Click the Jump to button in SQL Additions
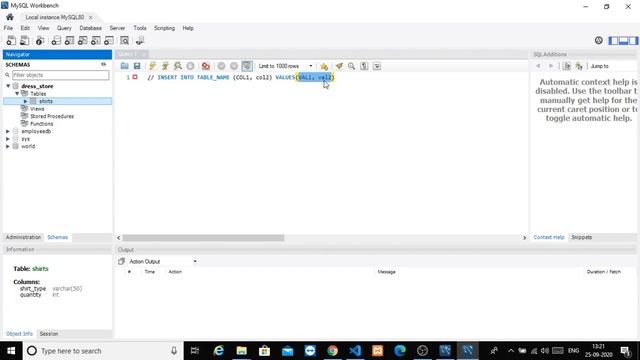The height and width of the screenshot is (360, 640). (x=599, y=66)
